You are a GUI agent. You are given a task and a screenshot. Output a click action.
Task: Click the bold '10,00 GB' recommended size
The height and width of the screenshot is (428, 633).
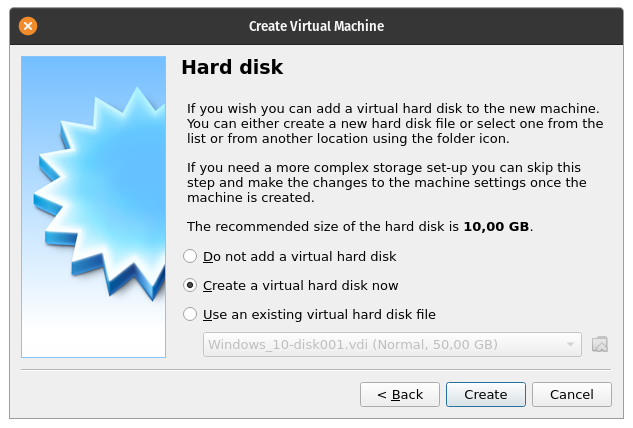point(496,227)
